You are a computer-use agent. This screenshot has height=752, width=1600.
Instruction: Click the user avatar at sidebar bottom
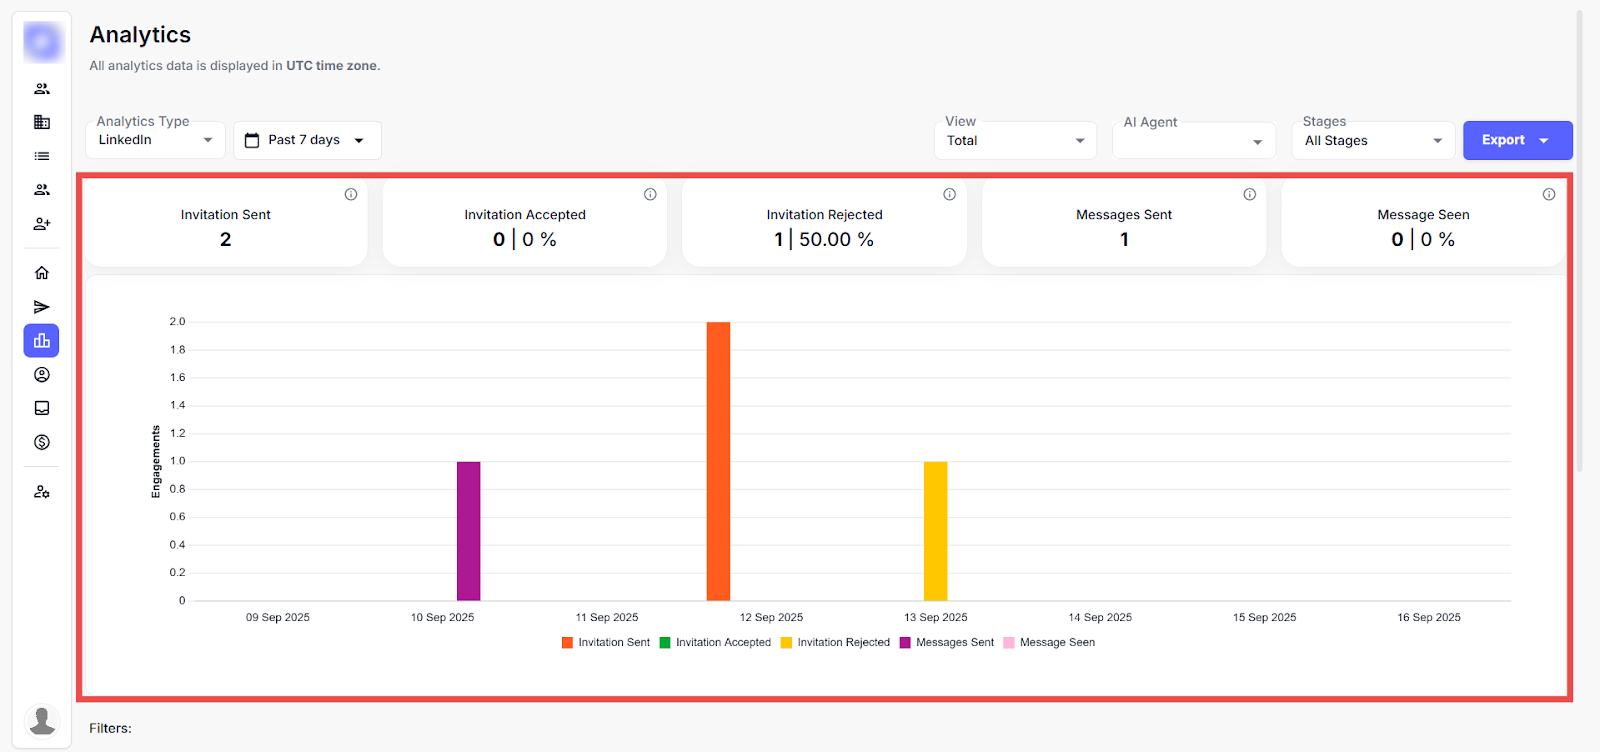click(42, 720)
